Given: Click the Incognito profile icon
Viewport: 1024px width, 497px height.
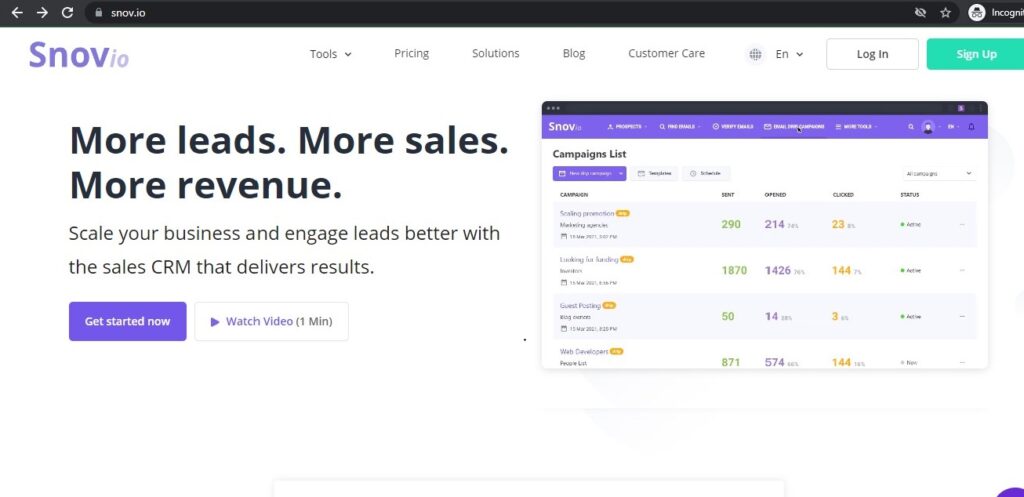Looking at the screenshot, I should click(x=977, y=13).
